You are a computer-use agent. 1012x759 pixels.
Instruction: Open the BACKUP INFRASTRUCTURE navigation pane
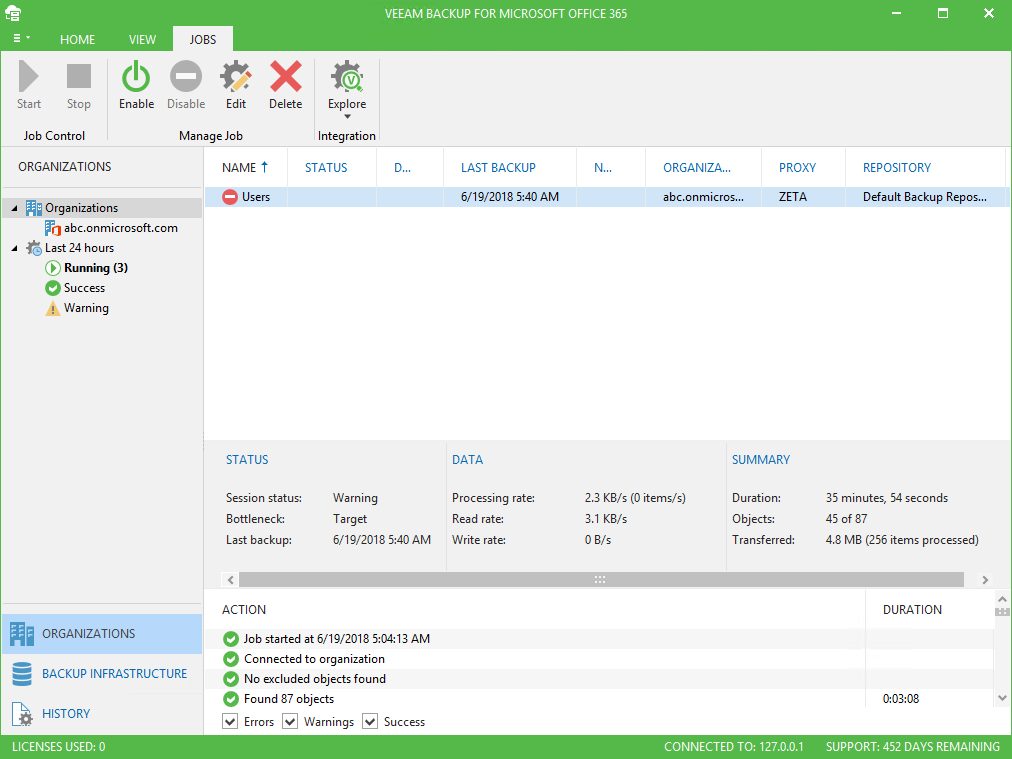tap(102, 674)
